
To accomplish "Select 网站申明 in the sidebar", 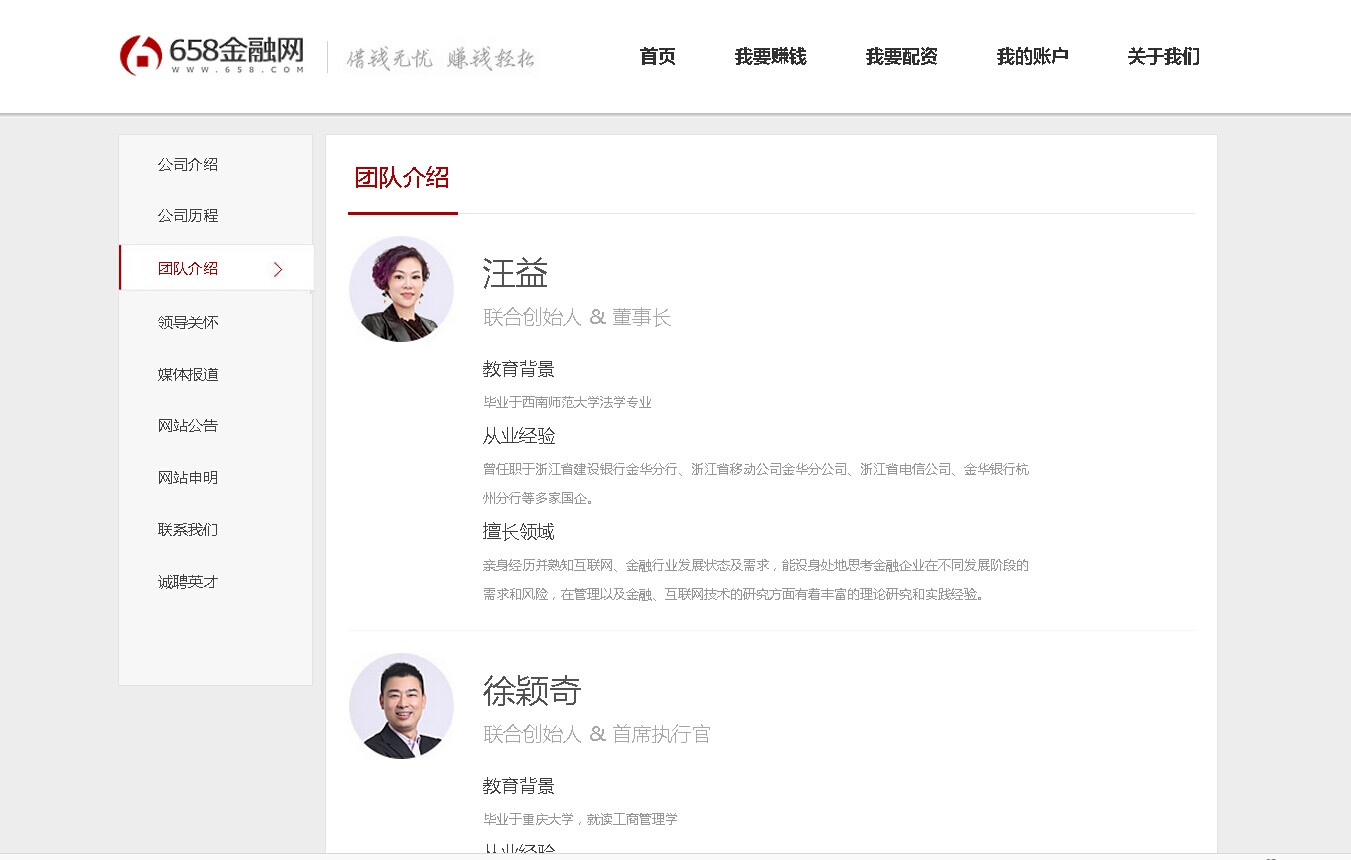I will click(x=187, y=477).
